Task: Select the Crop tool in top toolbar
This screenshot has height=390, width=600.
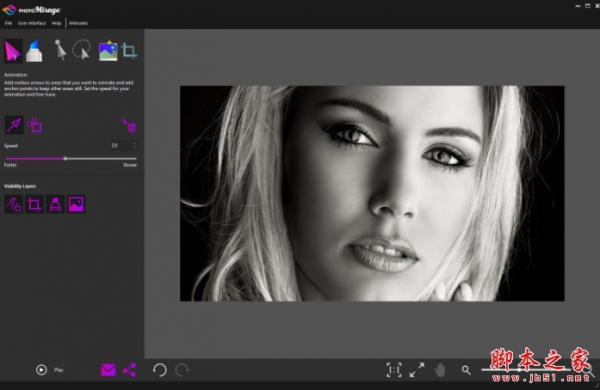Action: [x=129, y=51]
